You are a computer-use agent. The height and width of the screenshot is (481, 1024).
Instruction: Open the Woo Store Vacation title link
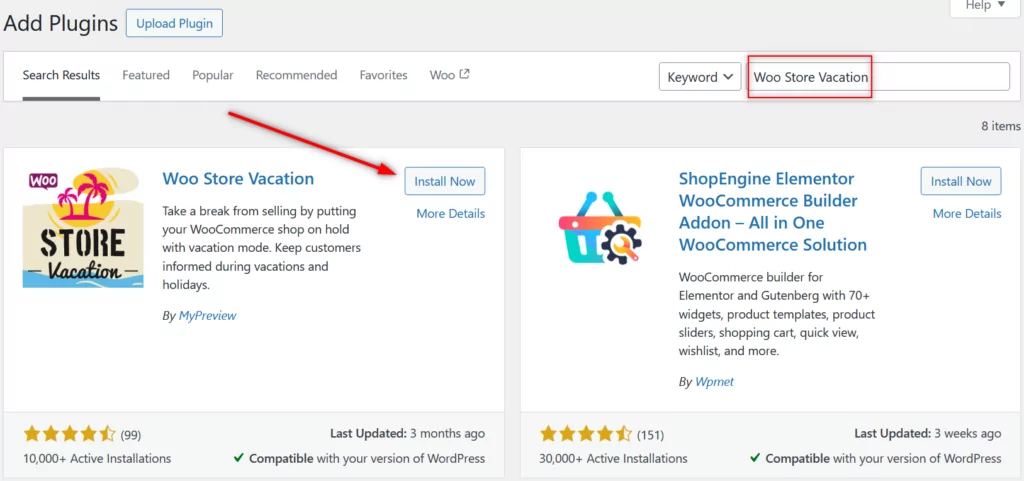(x=238, y=179)
